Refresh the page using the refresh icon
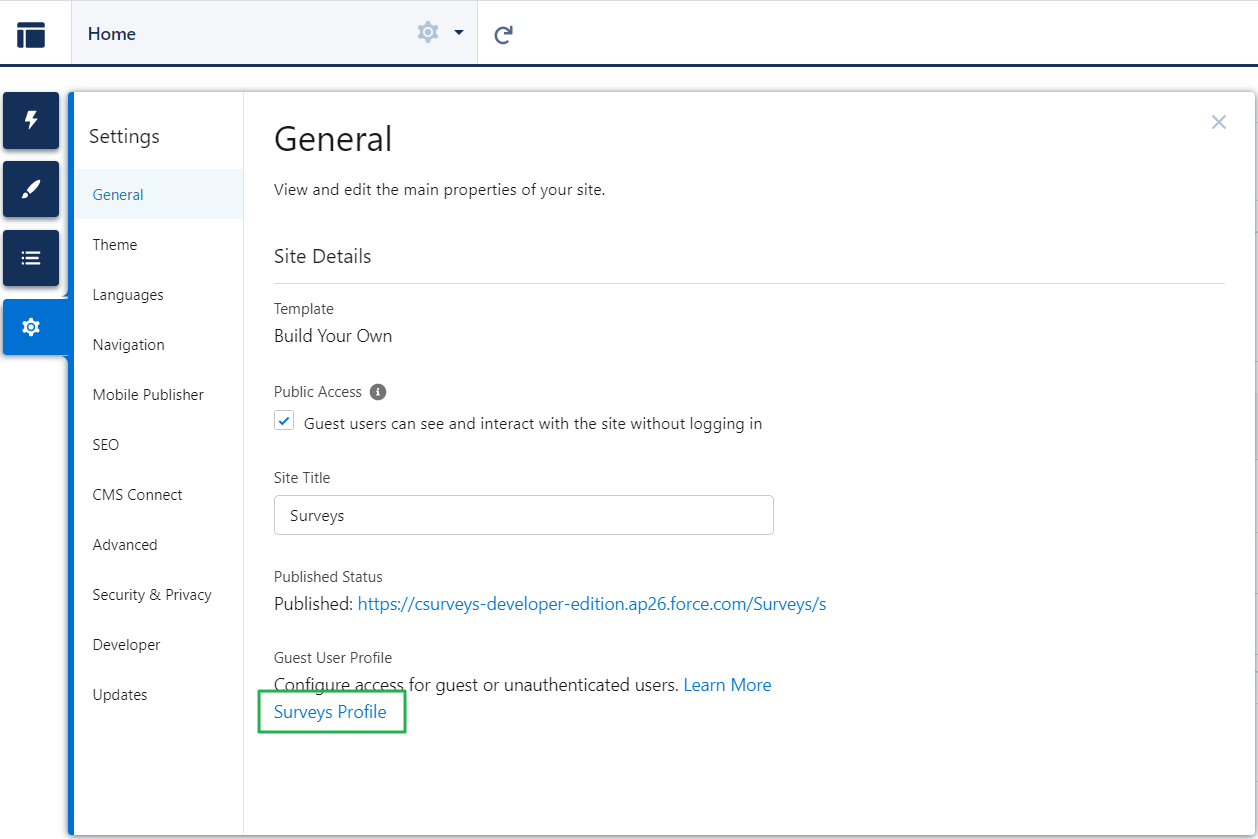Screen dimensions: 1258x839 [503, 33]
